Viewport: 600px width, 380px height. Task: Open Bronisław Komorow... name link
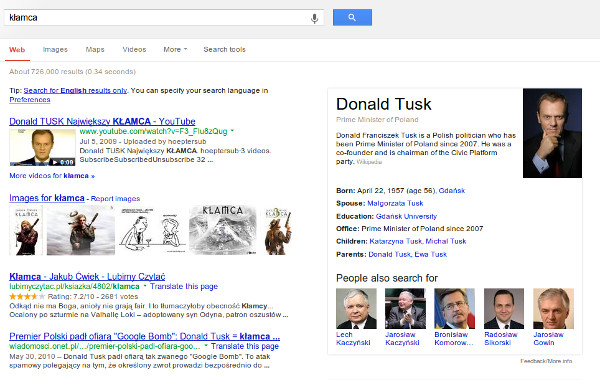(454, 339)
